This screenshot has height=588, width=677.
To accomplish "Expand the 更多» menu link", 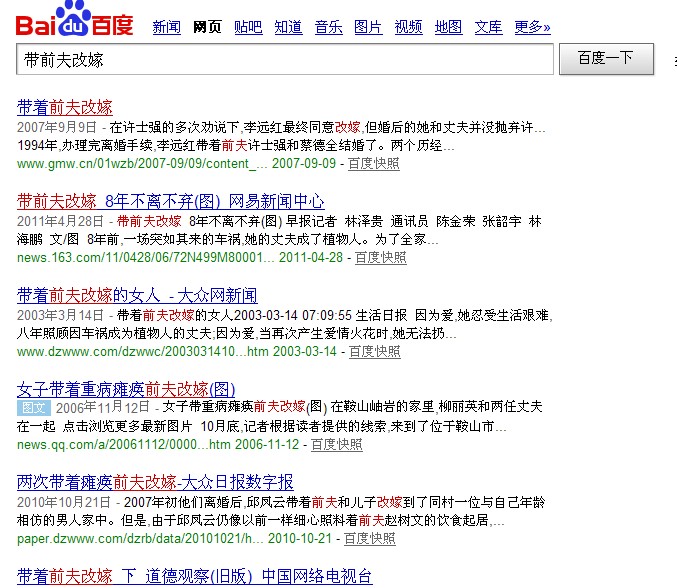I will [x=532, y=27].
